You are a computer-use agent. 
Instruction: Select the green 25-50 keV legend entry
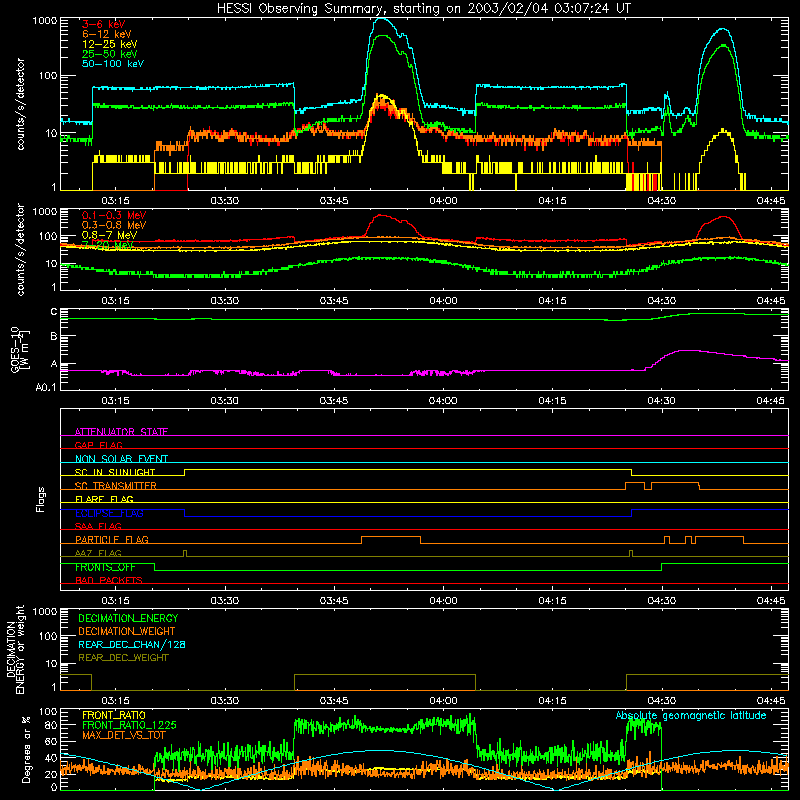(x=109, y=54)
